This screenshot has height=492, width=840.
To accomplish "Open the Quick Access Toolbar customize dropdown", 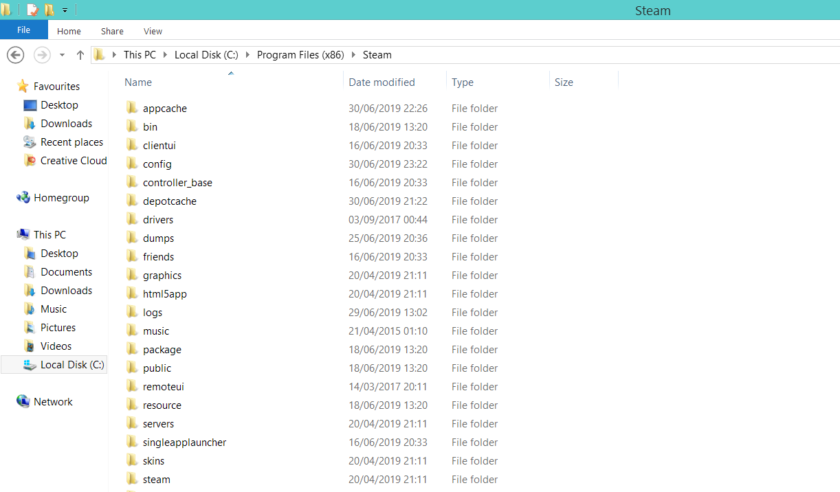I will (65, 10).
